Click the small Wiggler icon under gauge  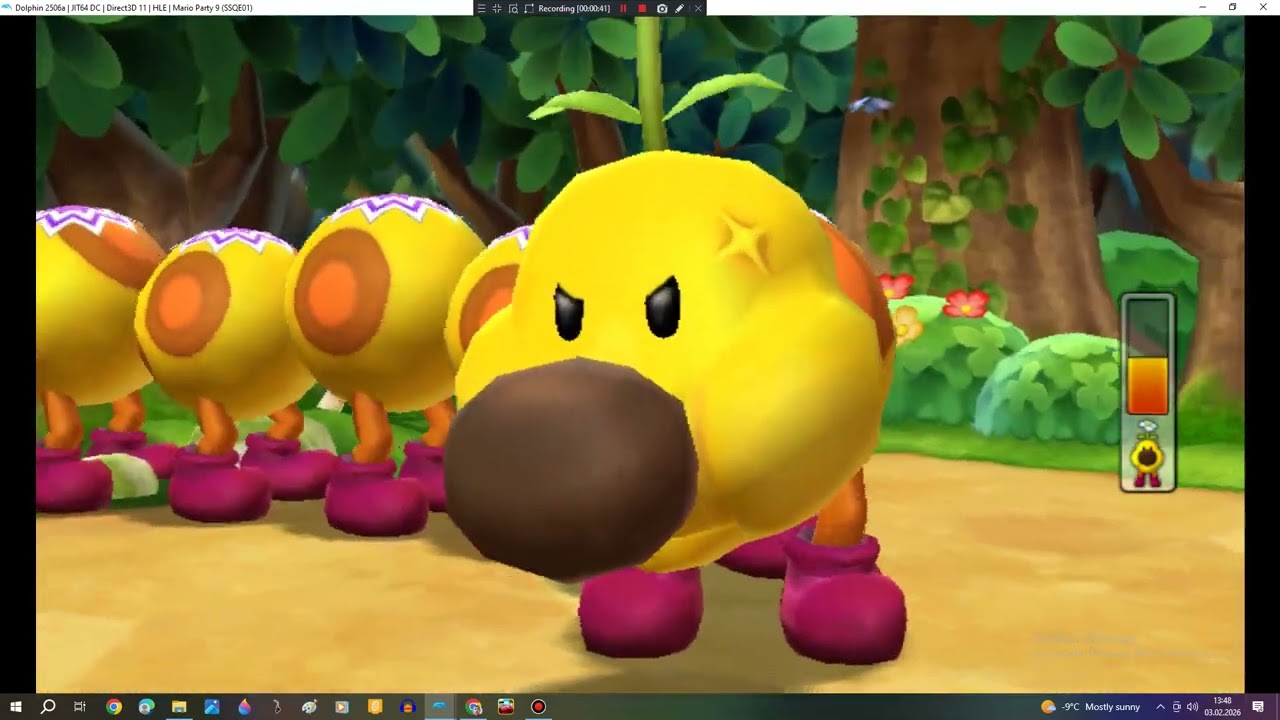[x=1148, y=454]
